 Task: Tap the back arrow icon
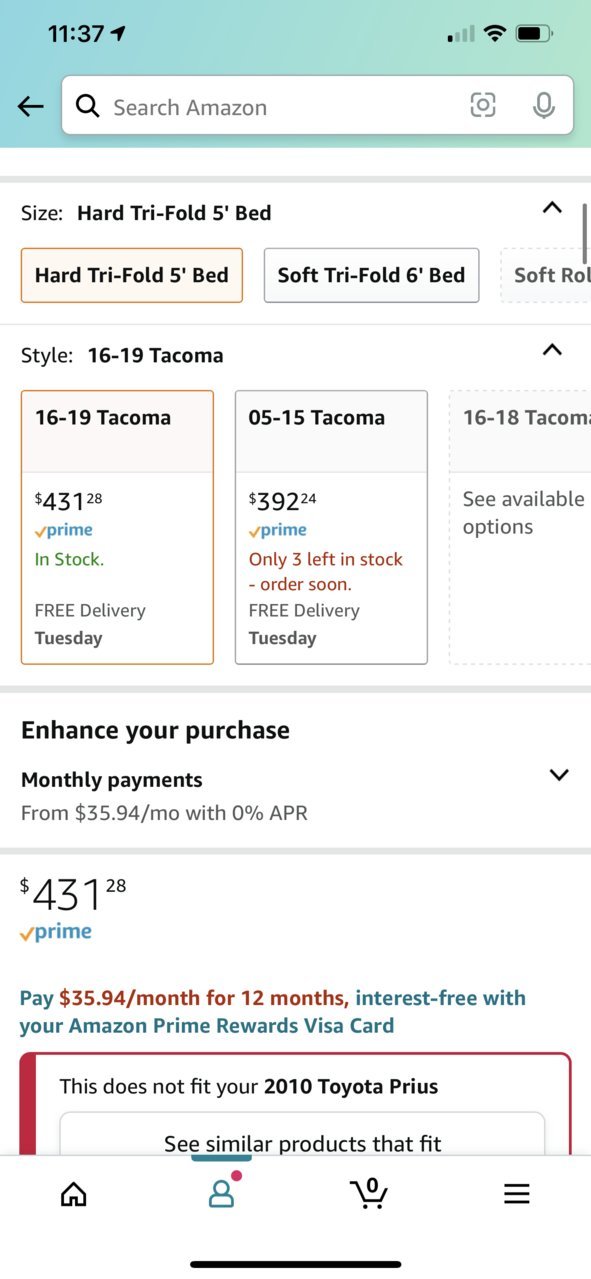tap(31, 107)
